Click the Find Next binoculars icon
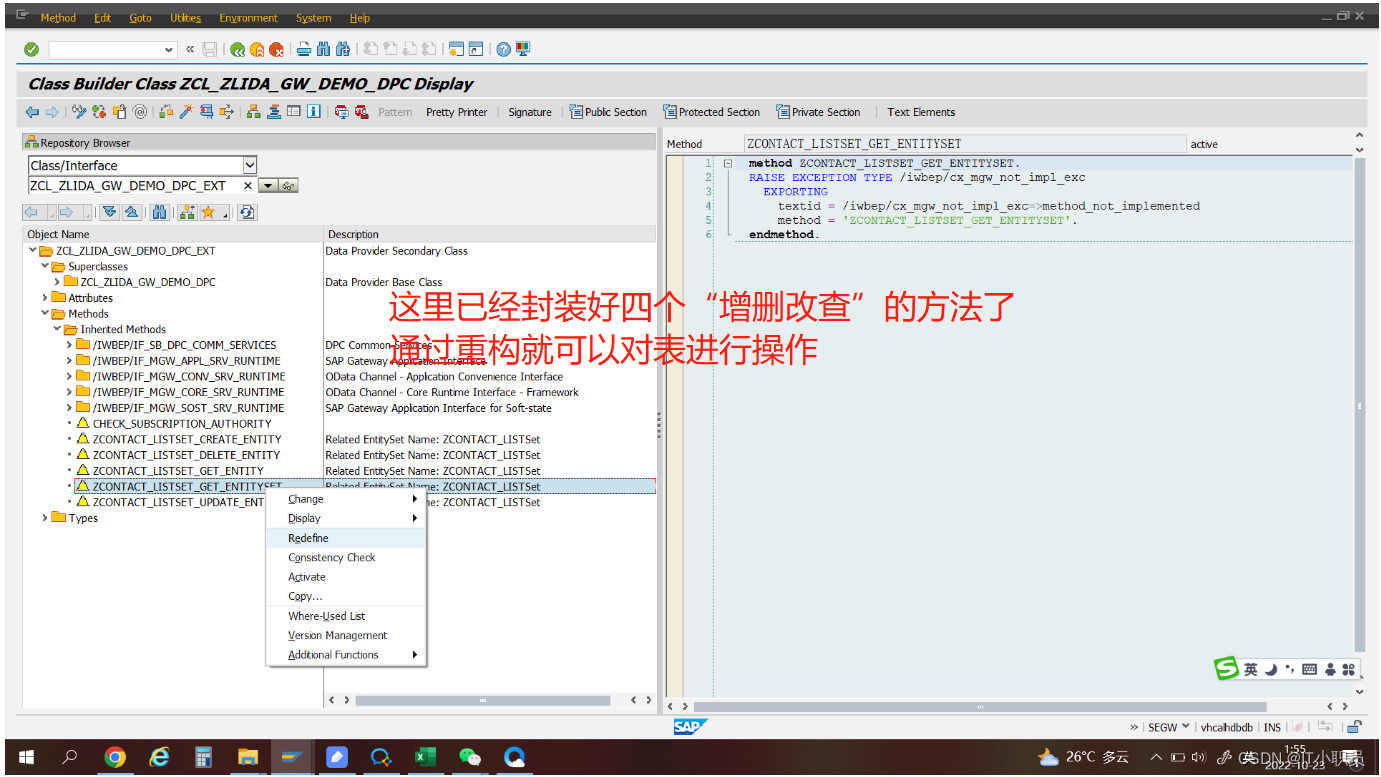The width and height of the screenshot is (1381, 777). click(343, 49)
